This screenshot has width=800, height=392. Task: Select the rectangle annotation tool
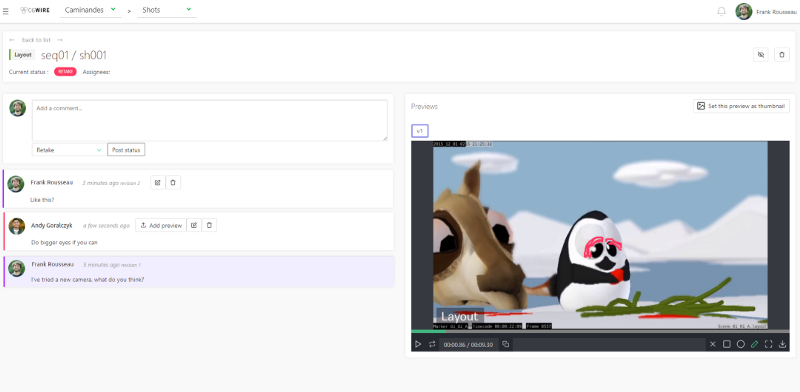pos(727,345)
